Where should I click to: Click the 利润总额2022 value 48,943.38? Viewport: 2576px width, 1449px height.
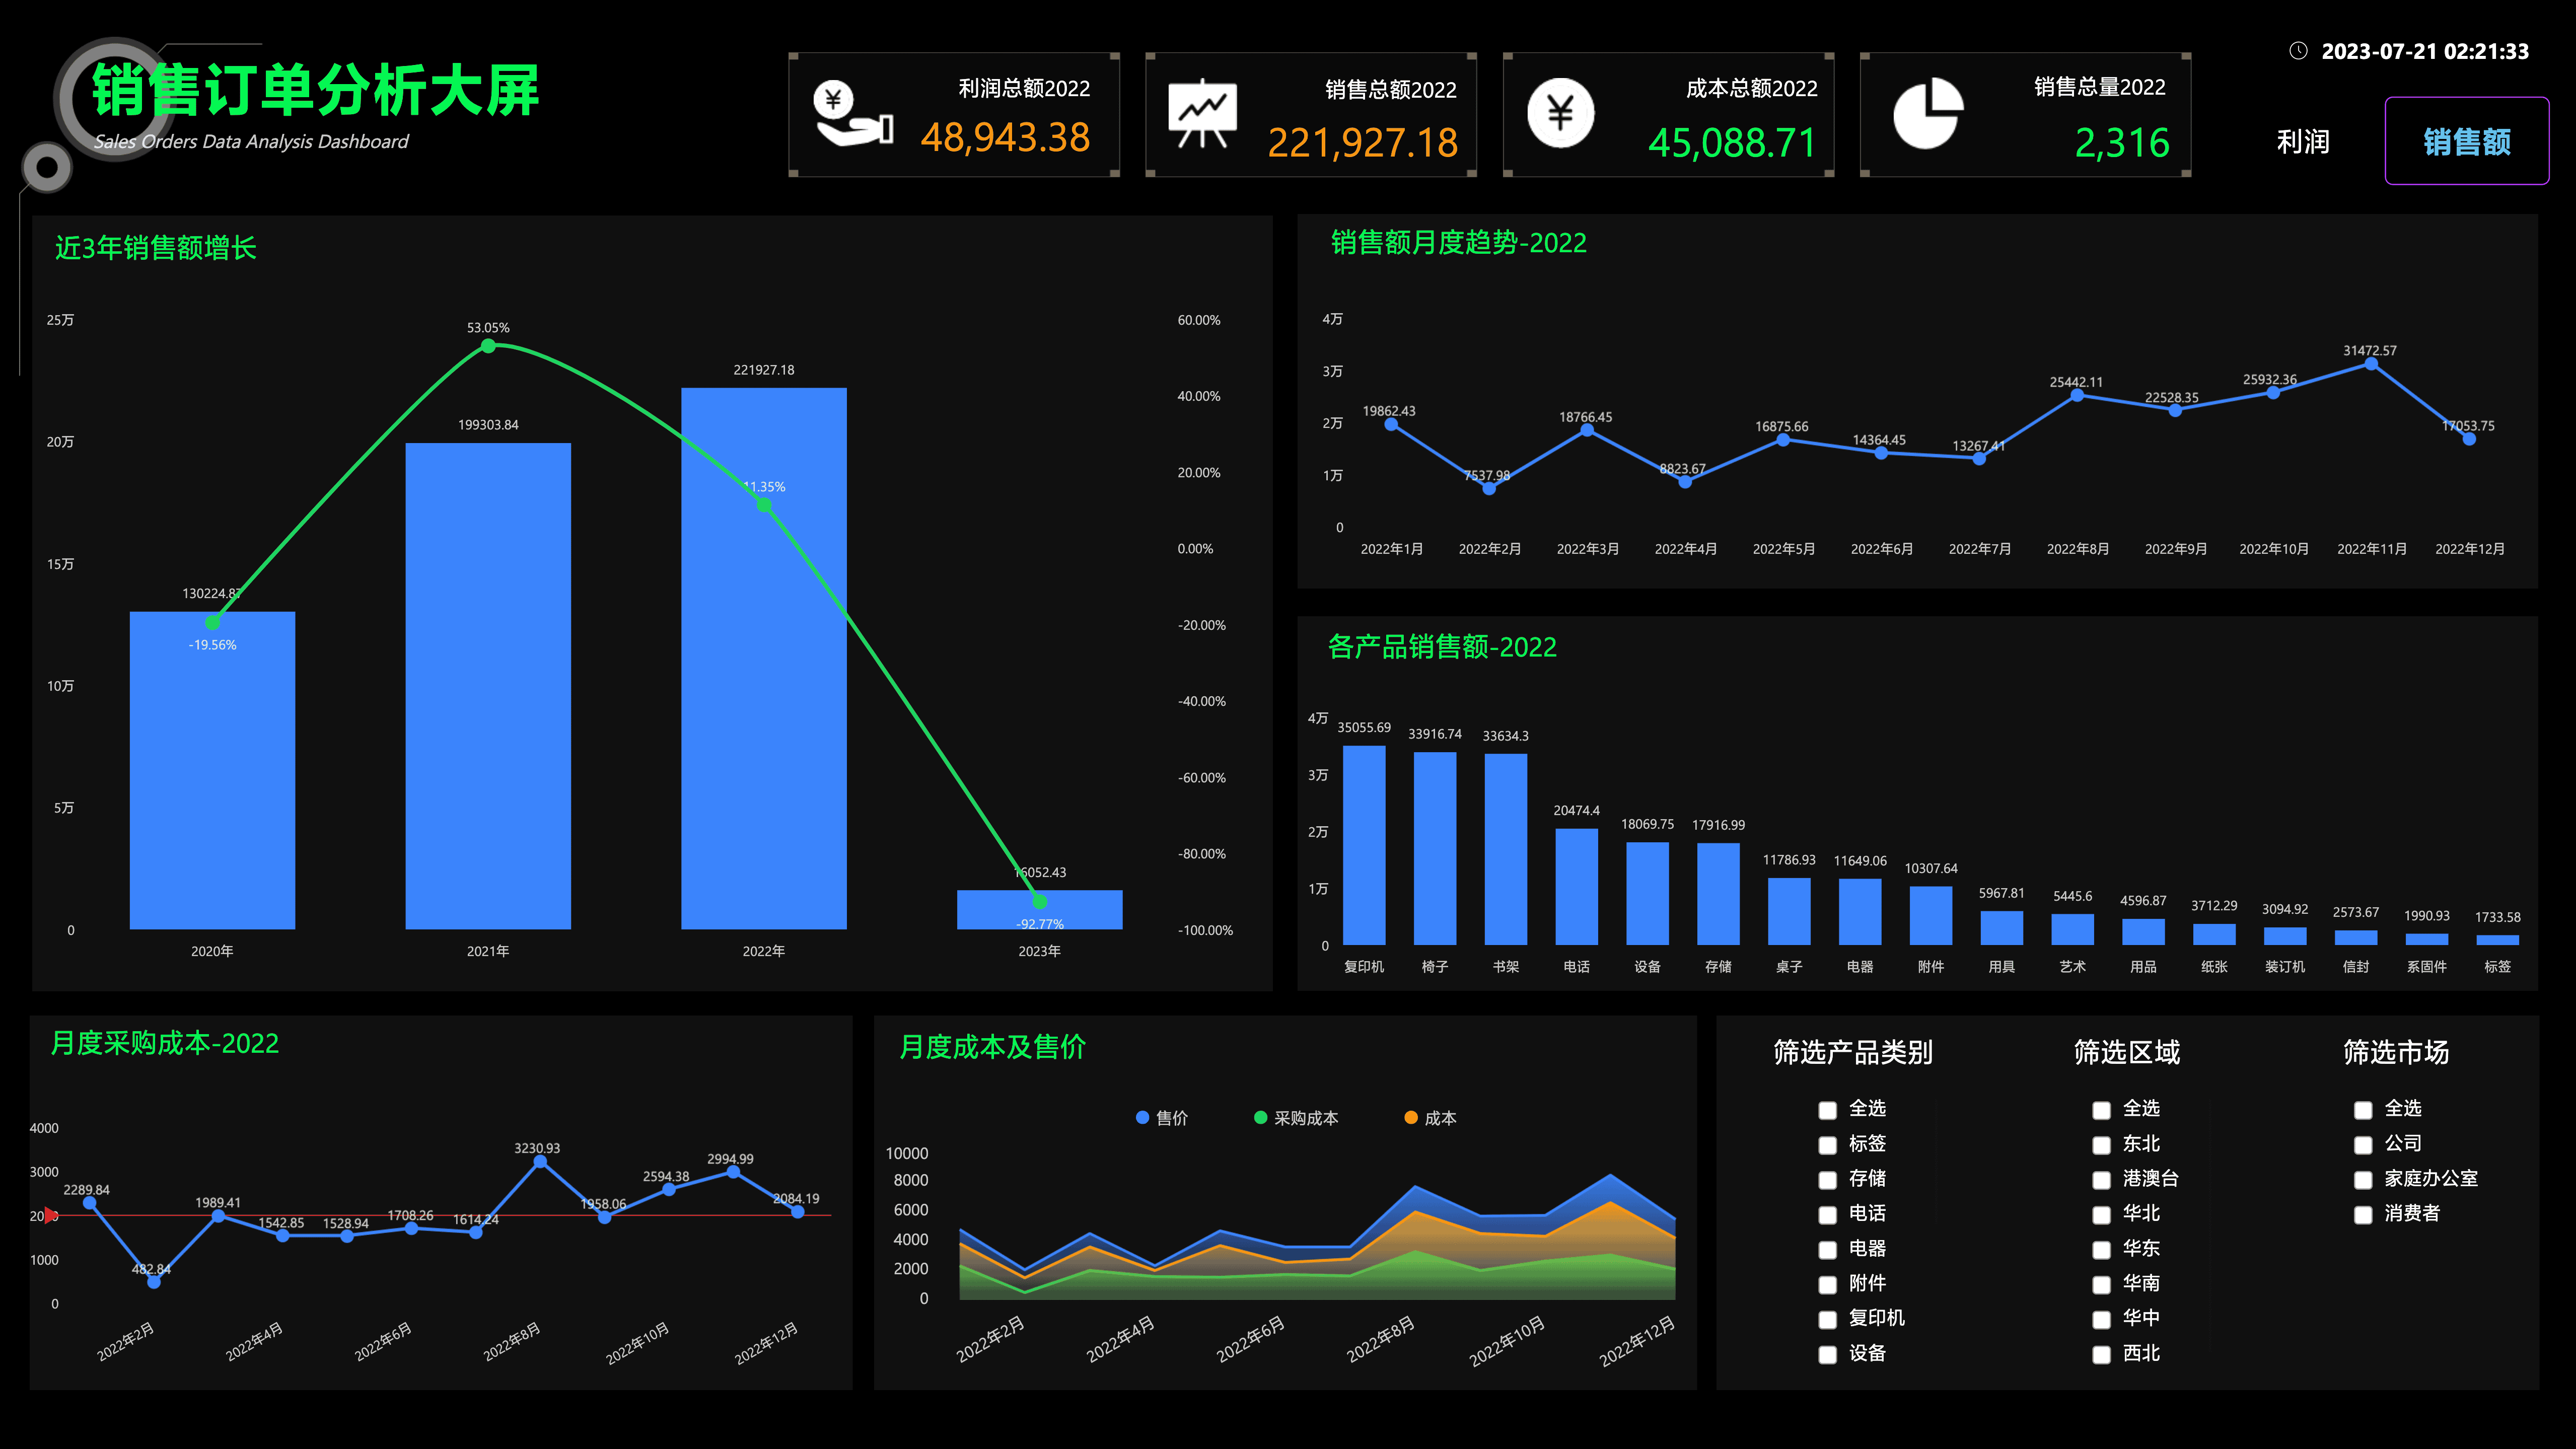click(x=1005, y=138)
